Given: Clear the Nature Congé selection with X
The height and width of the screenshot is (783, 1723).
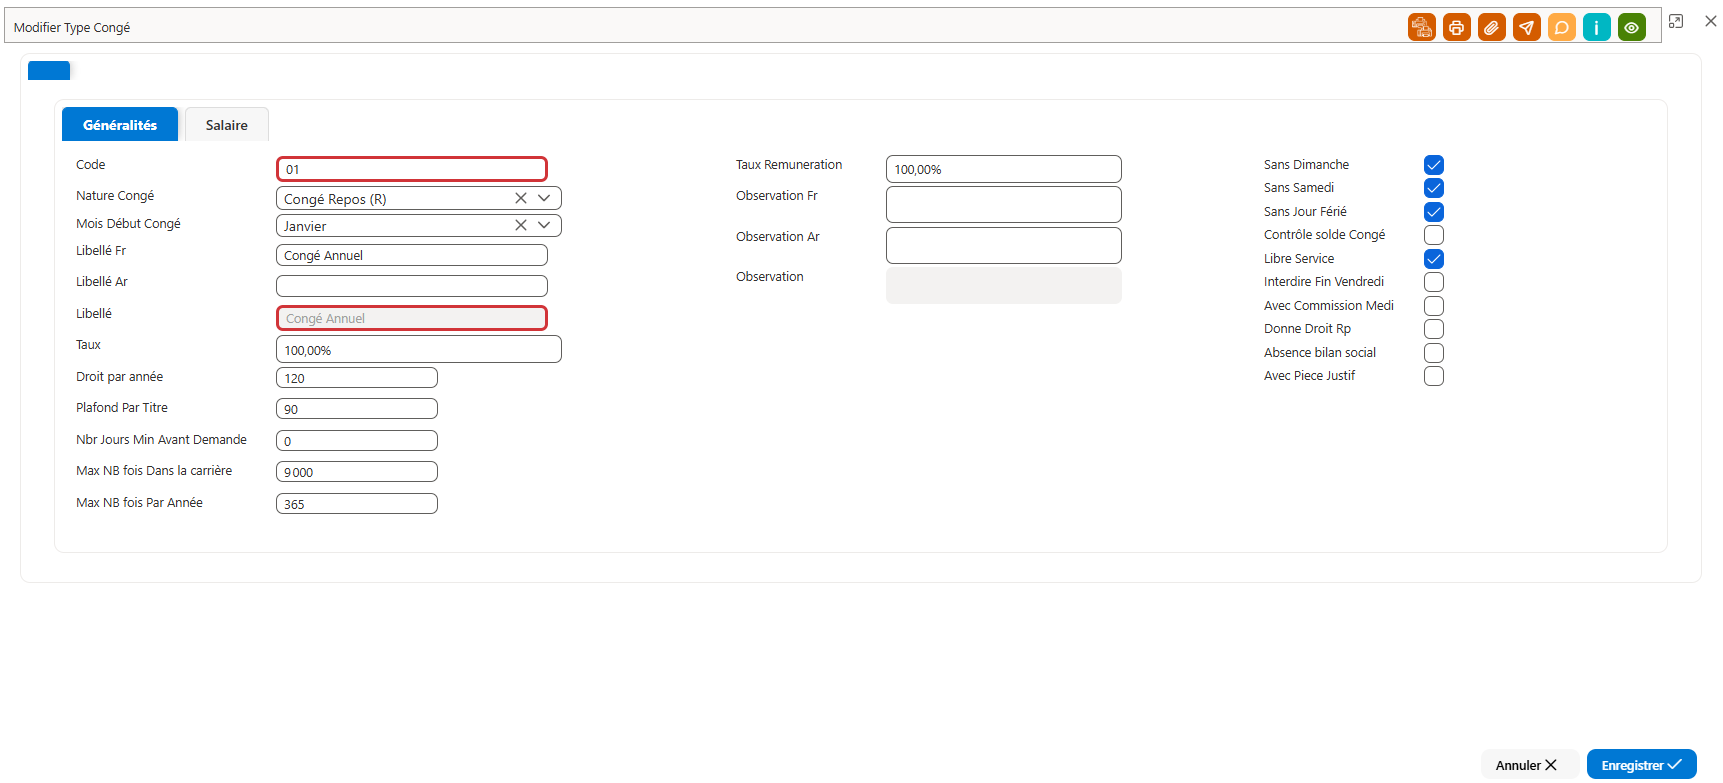Looking at the screenshot, I should pyautogui.click(x=521, y=198).
